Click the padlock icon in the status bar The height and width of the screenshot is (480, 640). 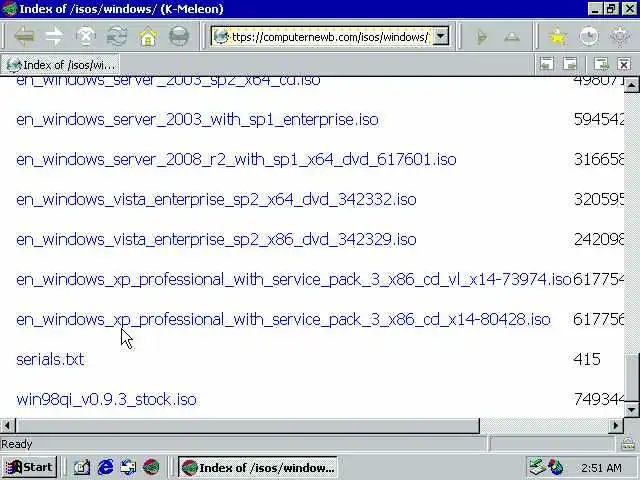pos(627,444)
